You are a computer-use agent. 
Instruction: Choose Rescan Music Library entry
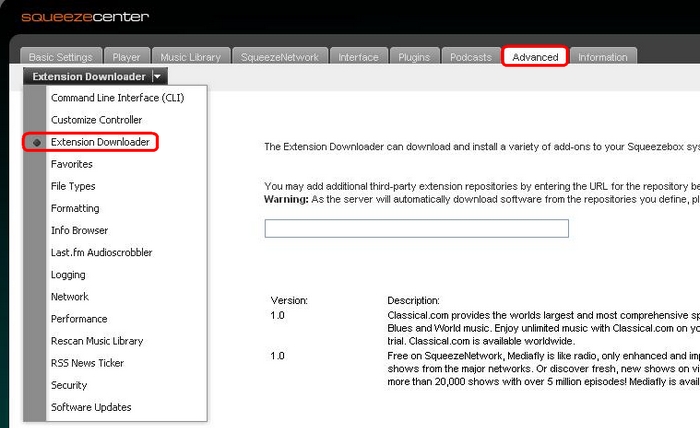click(x=97, y=341)
